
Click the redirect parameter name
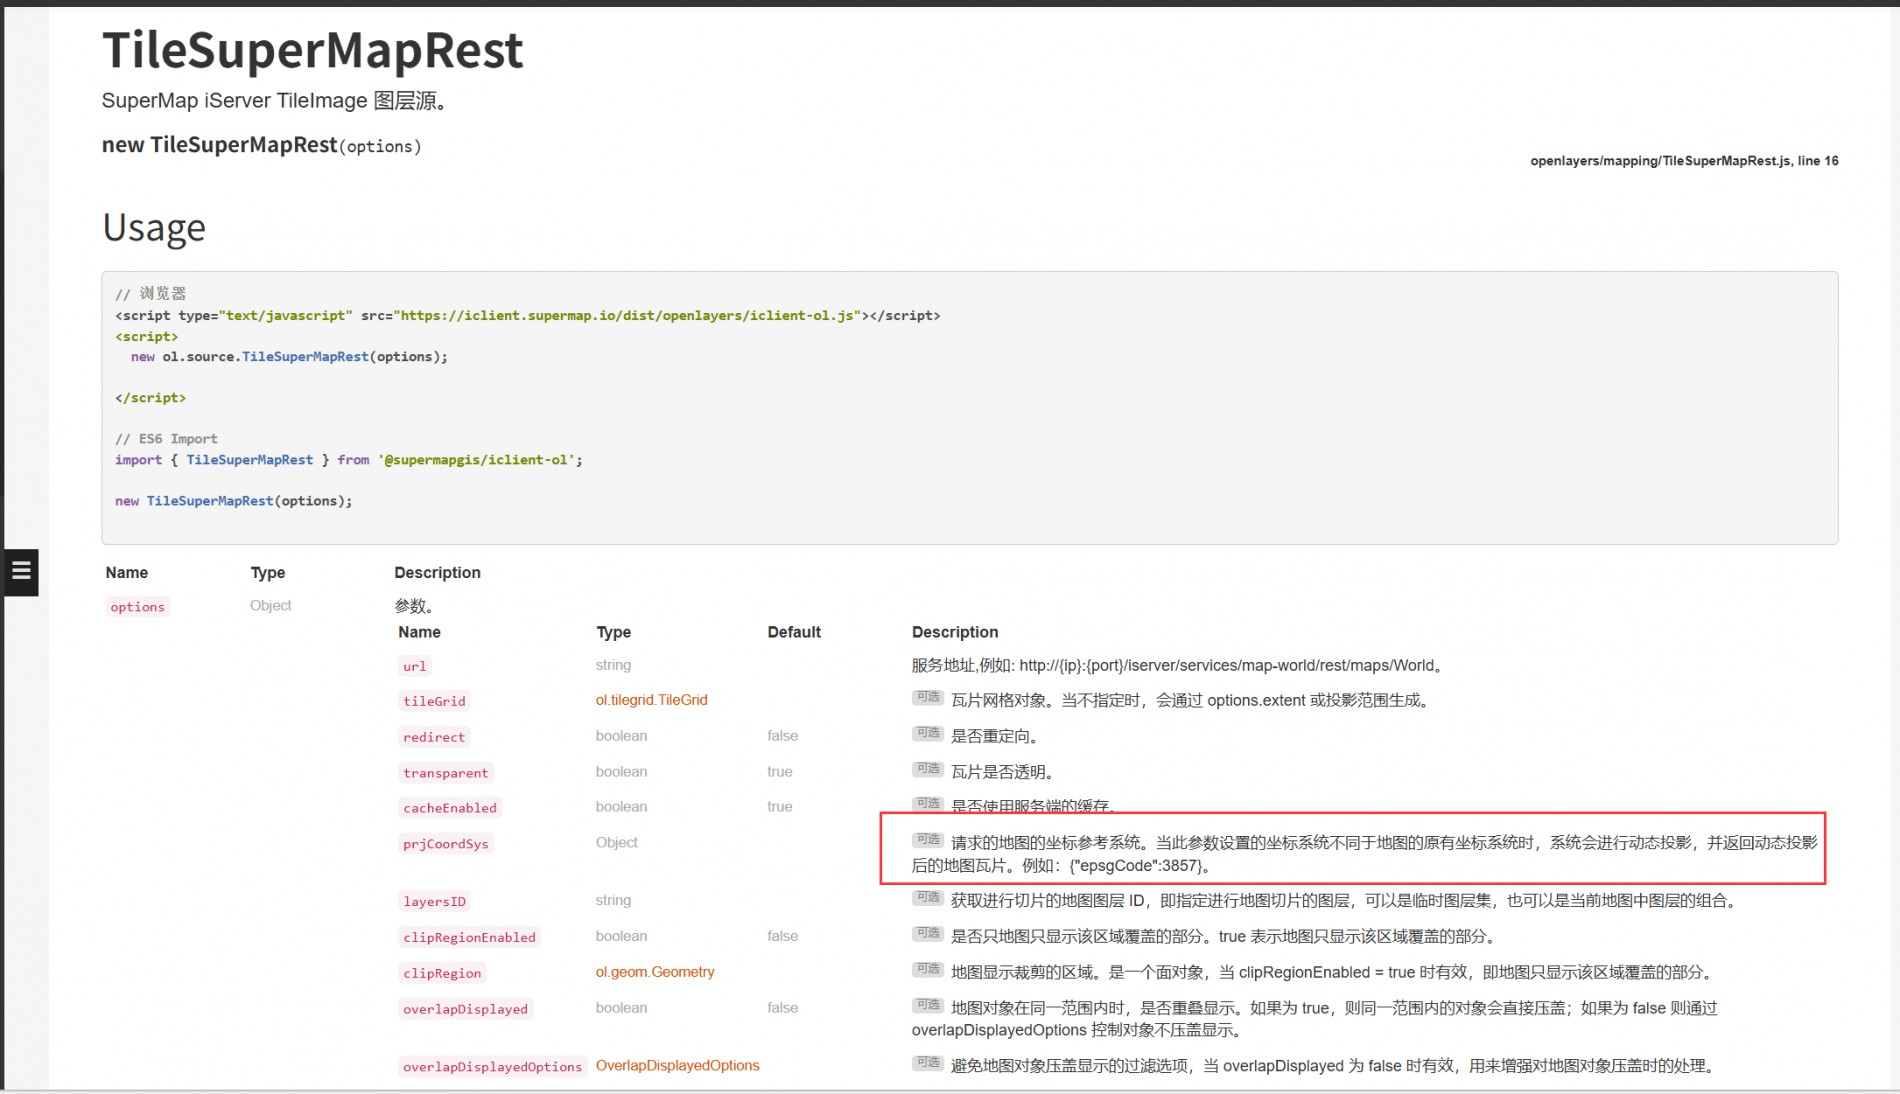coord(434,737)
